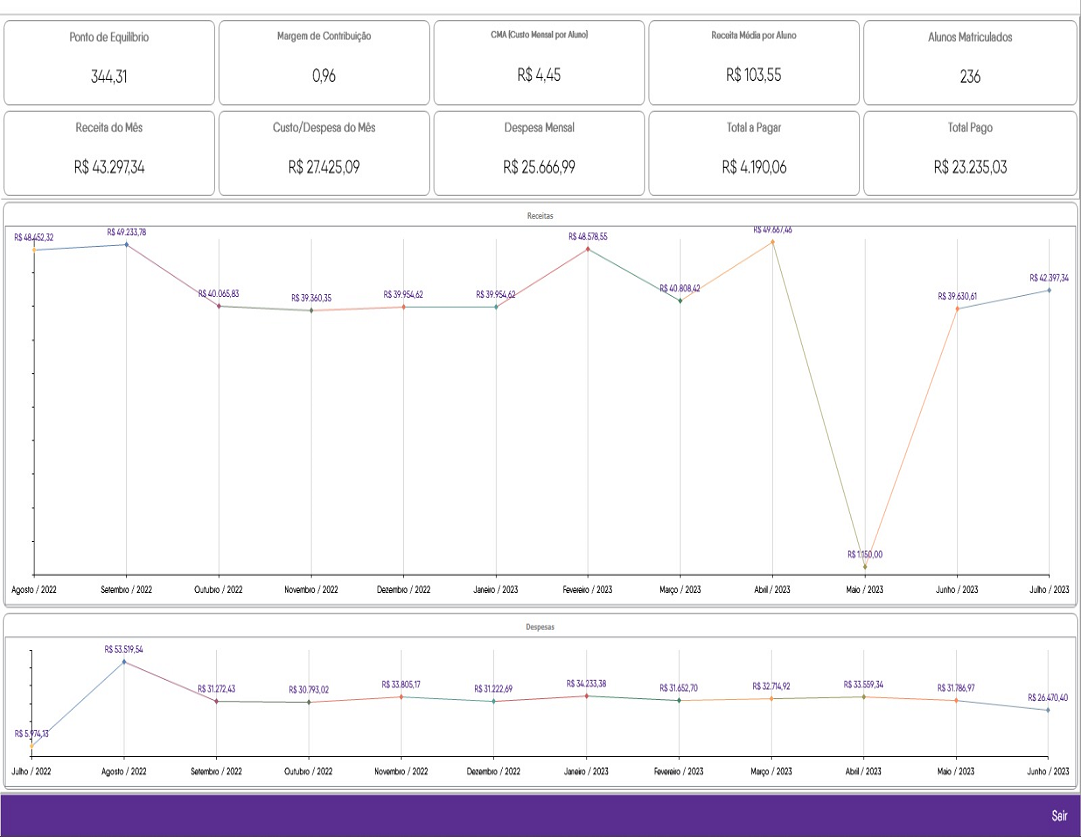Click the Janeiro 2023 expense point R$ 34.233,38
Image resolution: width=1081 pixels, height=837 pixels.
(586, 695)
